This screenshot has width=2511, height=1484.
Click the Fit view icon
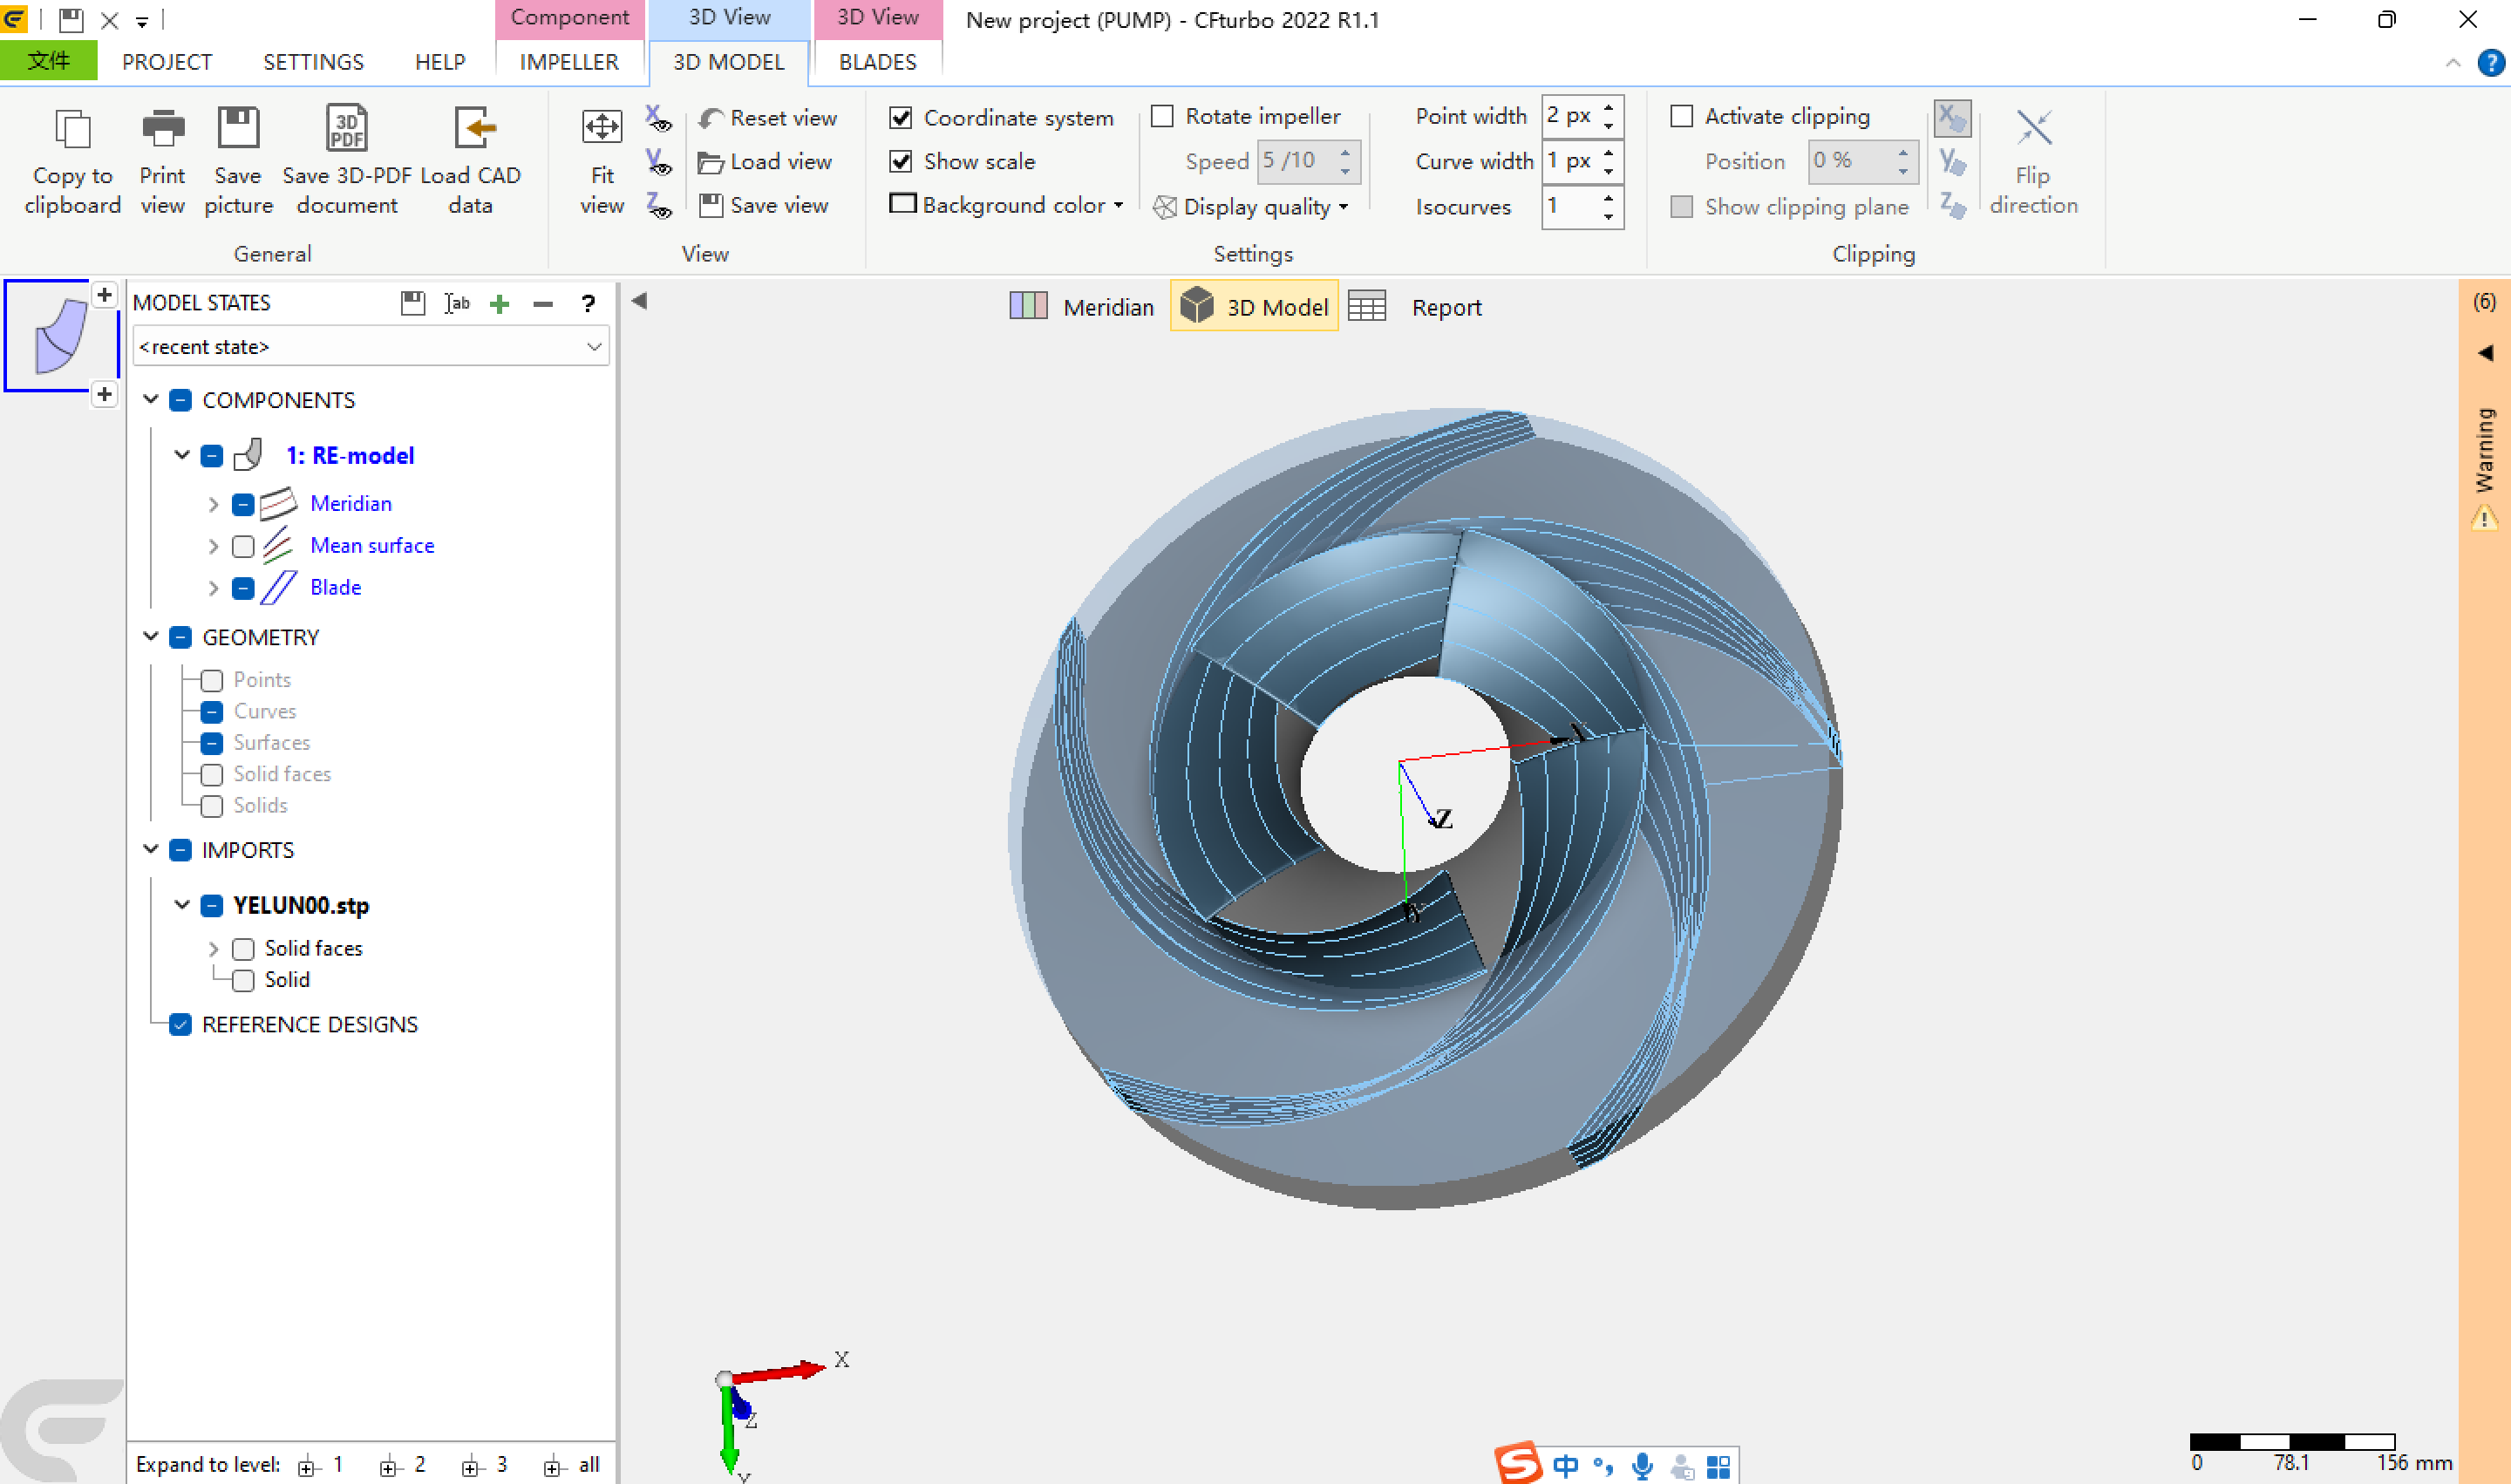601,128
